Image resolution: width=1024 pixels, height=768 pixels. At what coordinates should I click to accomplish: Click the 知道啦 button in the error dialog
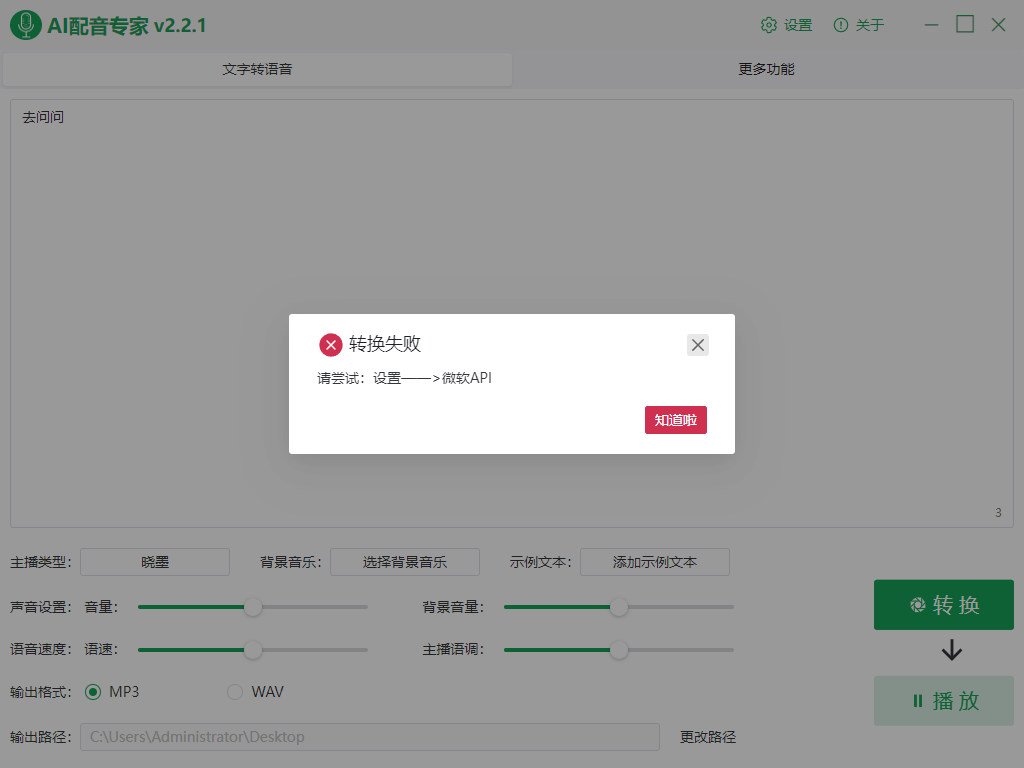pos(675,420)
